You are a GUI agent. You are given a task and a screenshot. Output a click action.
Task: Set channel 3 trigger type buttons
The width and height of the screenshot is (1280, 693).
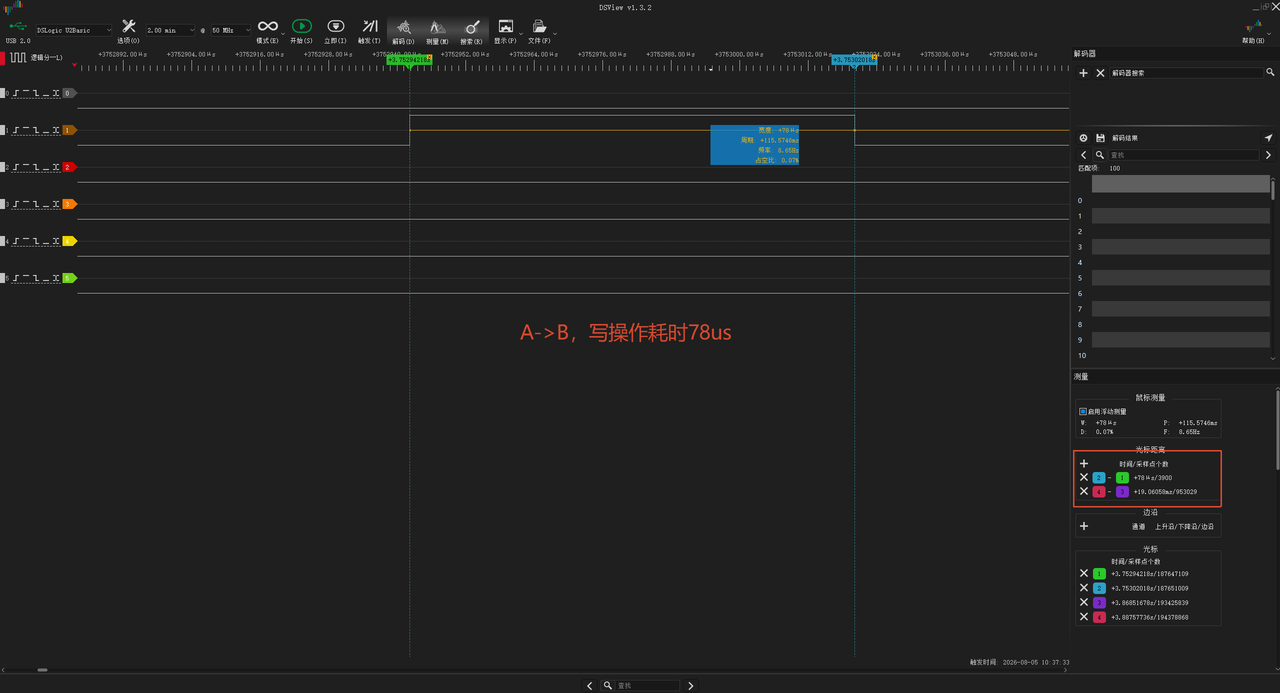(36, 204)
